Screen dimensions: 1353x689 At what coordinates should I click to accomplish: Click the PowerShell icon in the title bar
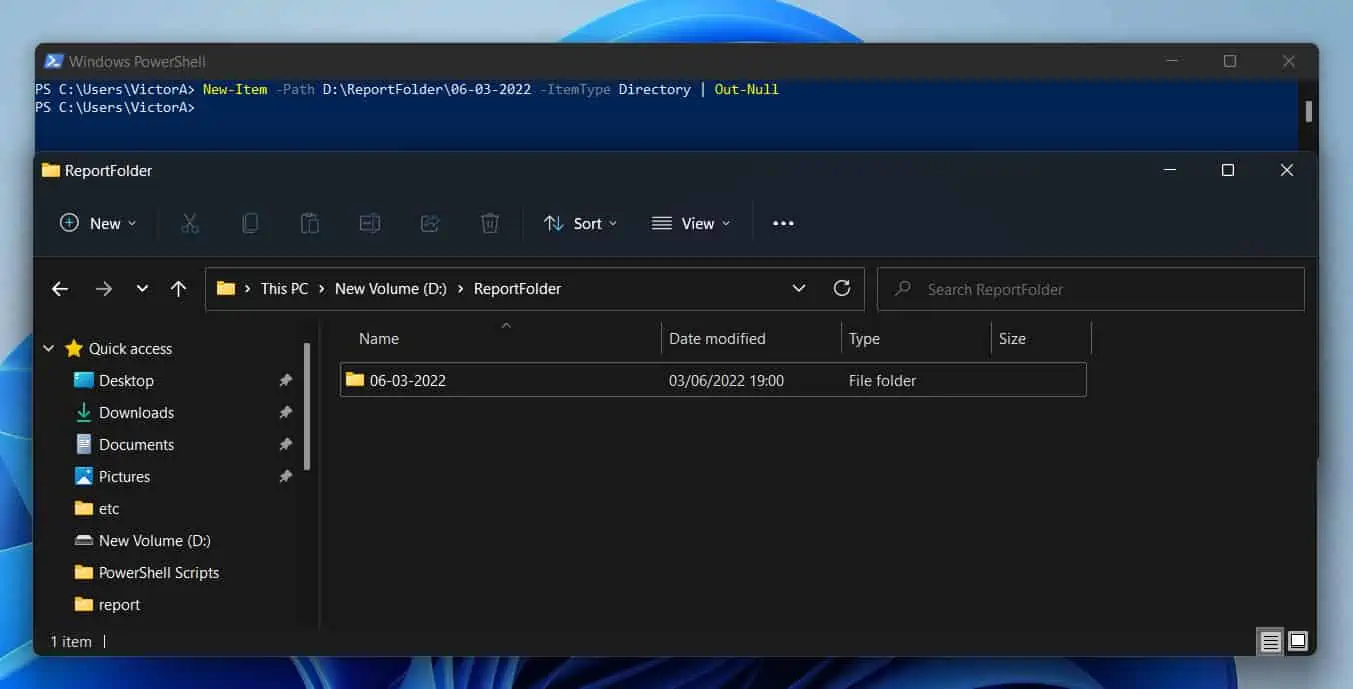tap(54, 61)
